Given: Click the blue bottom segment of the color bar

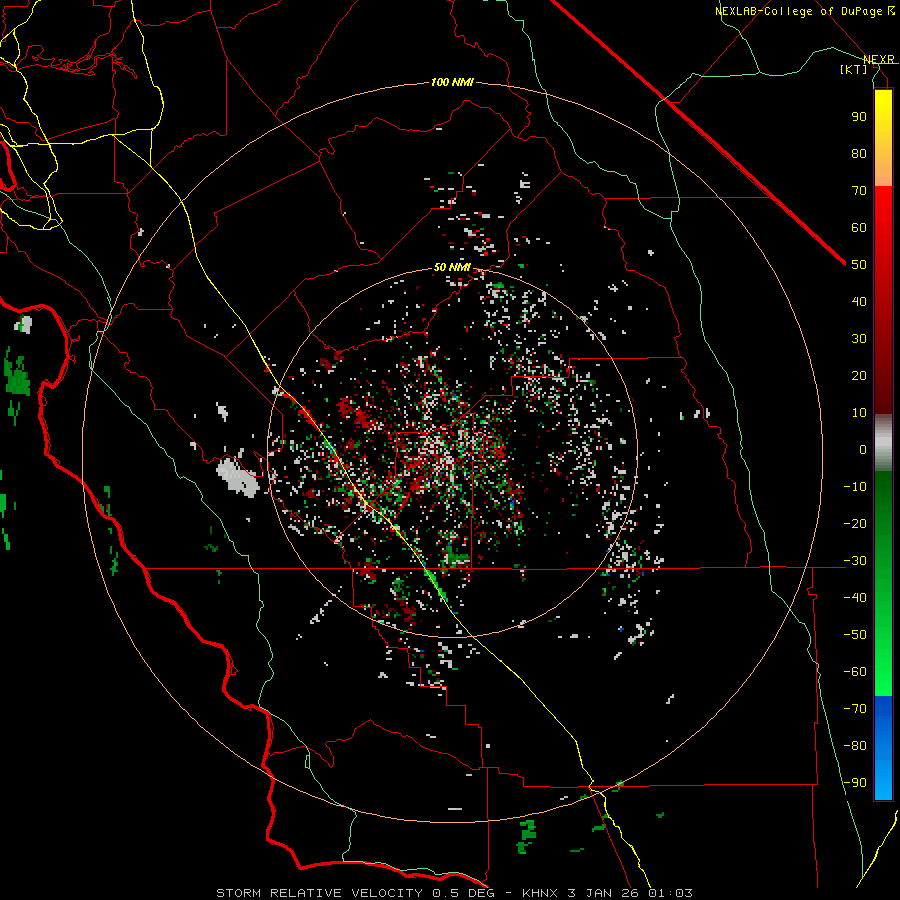Looking at the screenshot, I should tap(883, 748).
